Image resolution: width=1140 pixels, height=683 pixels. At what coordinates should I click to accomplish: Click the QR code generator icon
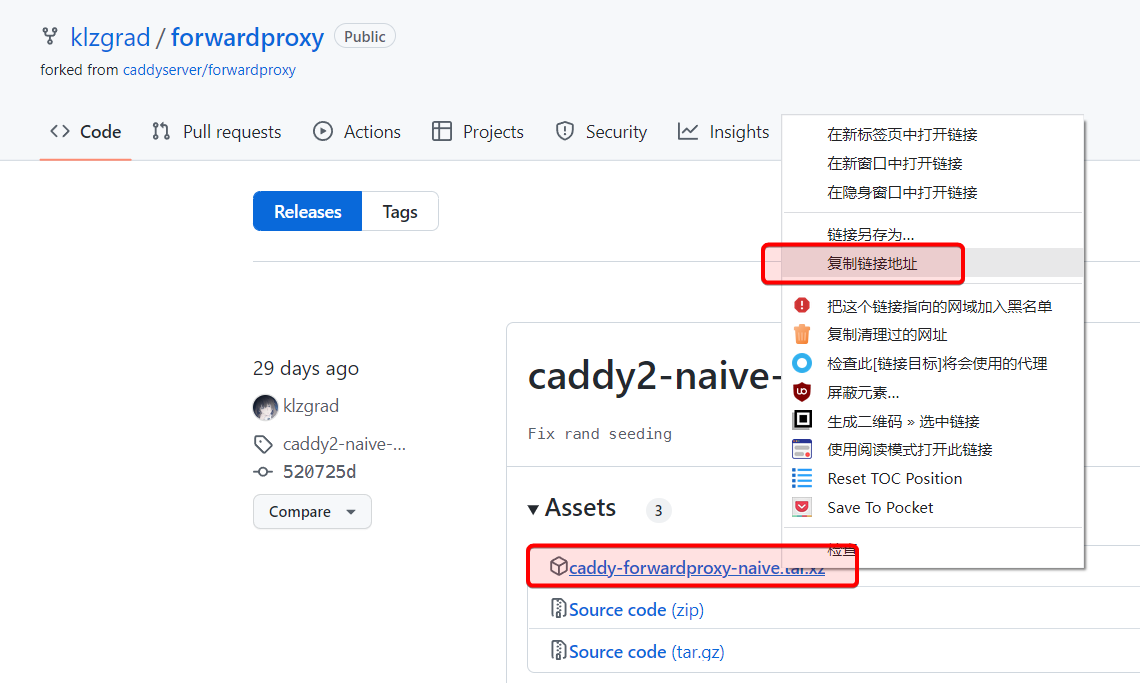pyautogui.click(x=802, y=421)
